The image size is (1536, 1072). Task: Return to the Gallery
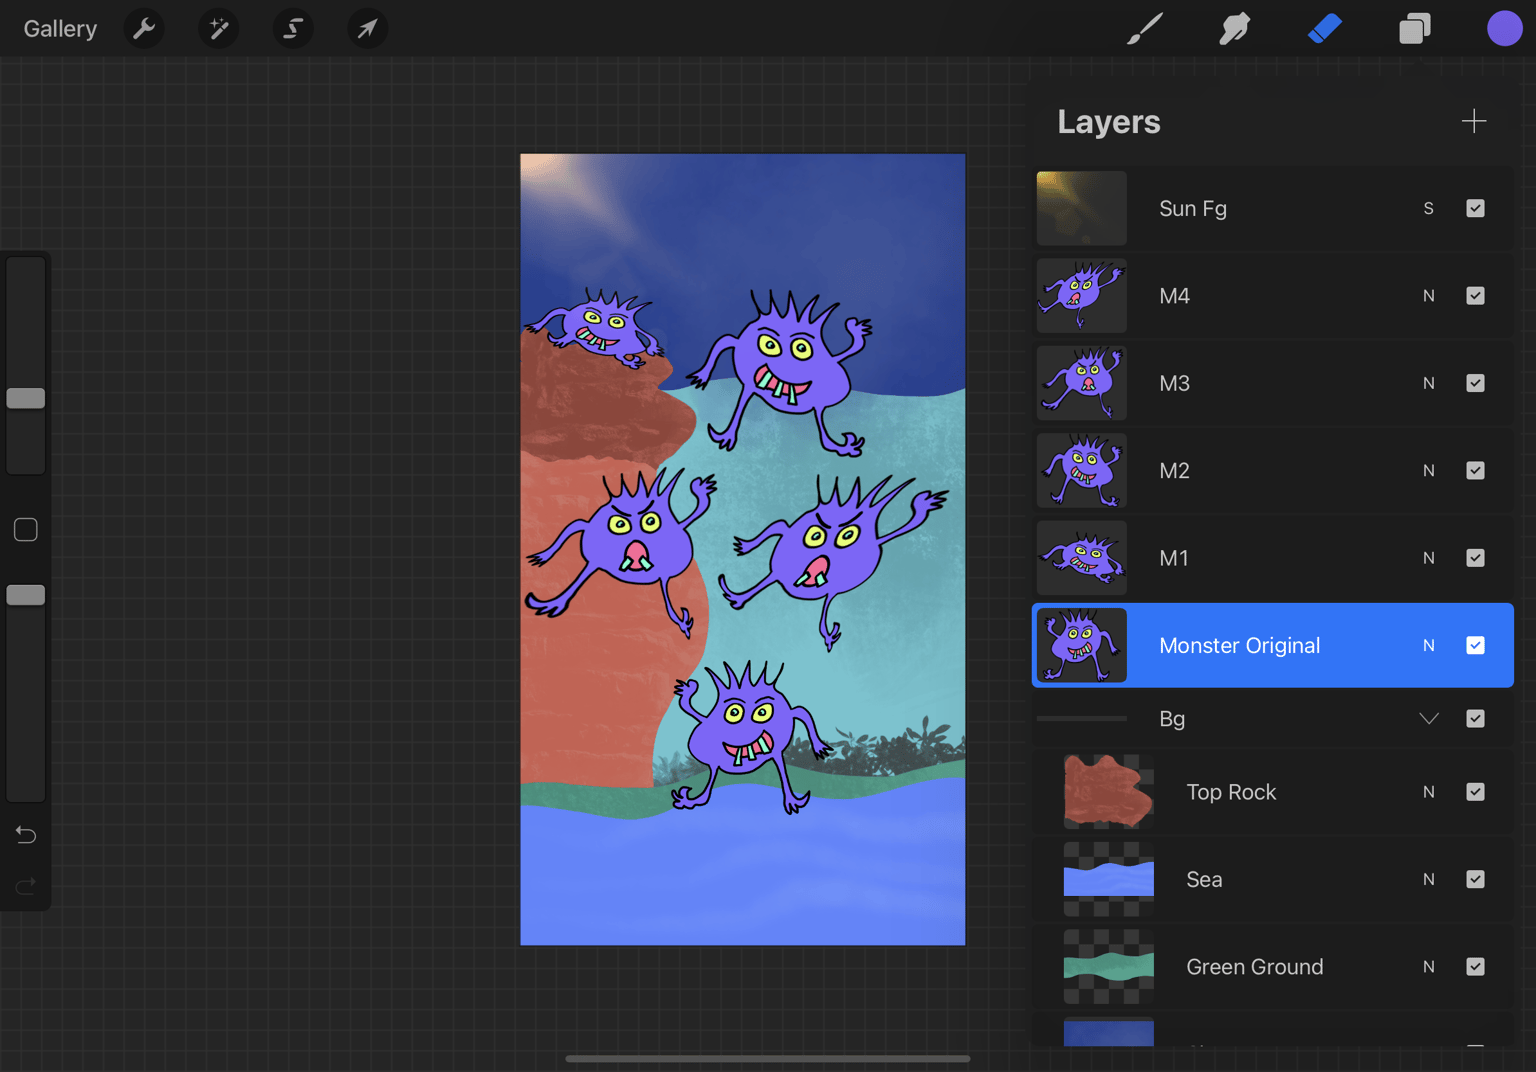pyautogui.click(x=60, y=29)
